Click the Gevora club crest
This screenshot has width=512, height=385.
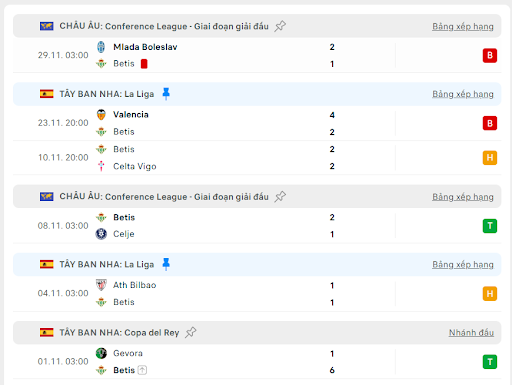click(101, 353)
